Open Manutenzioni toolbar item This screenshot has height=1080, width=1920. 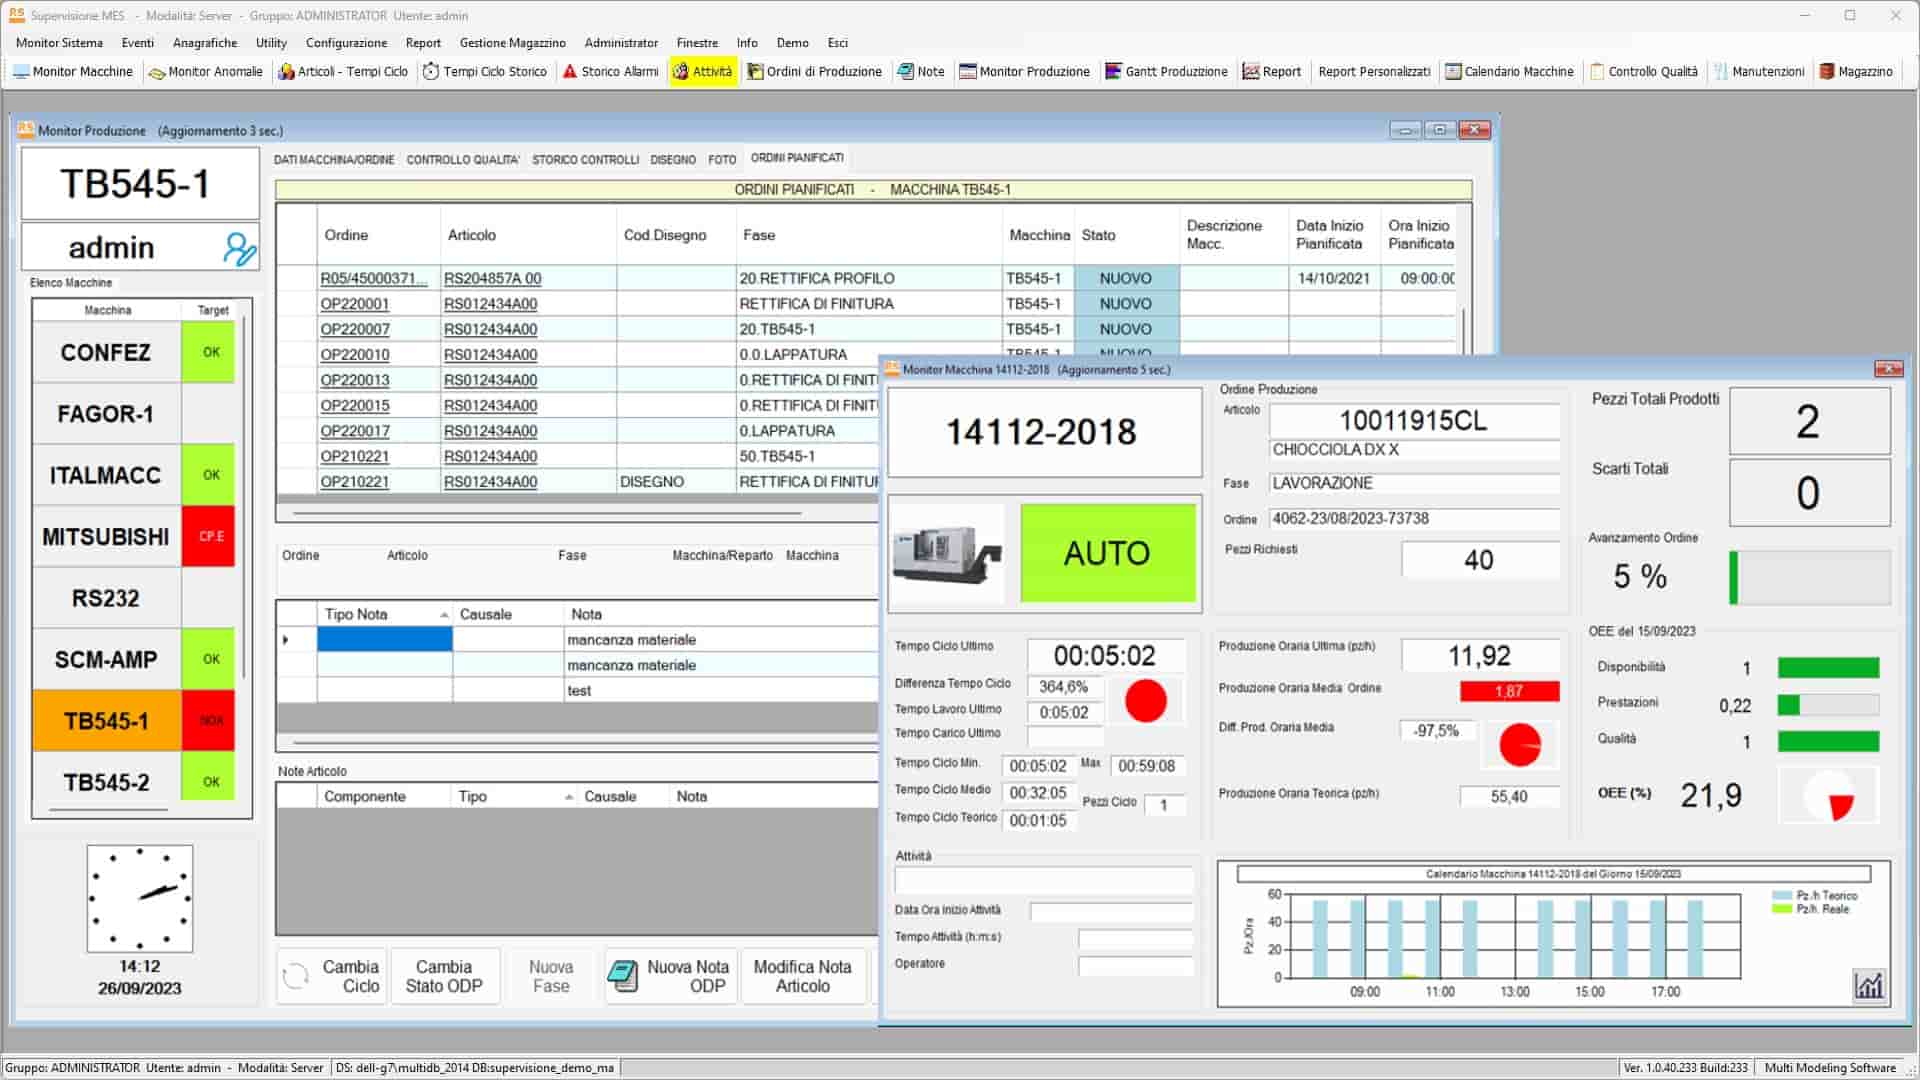tap(1759, 72)
